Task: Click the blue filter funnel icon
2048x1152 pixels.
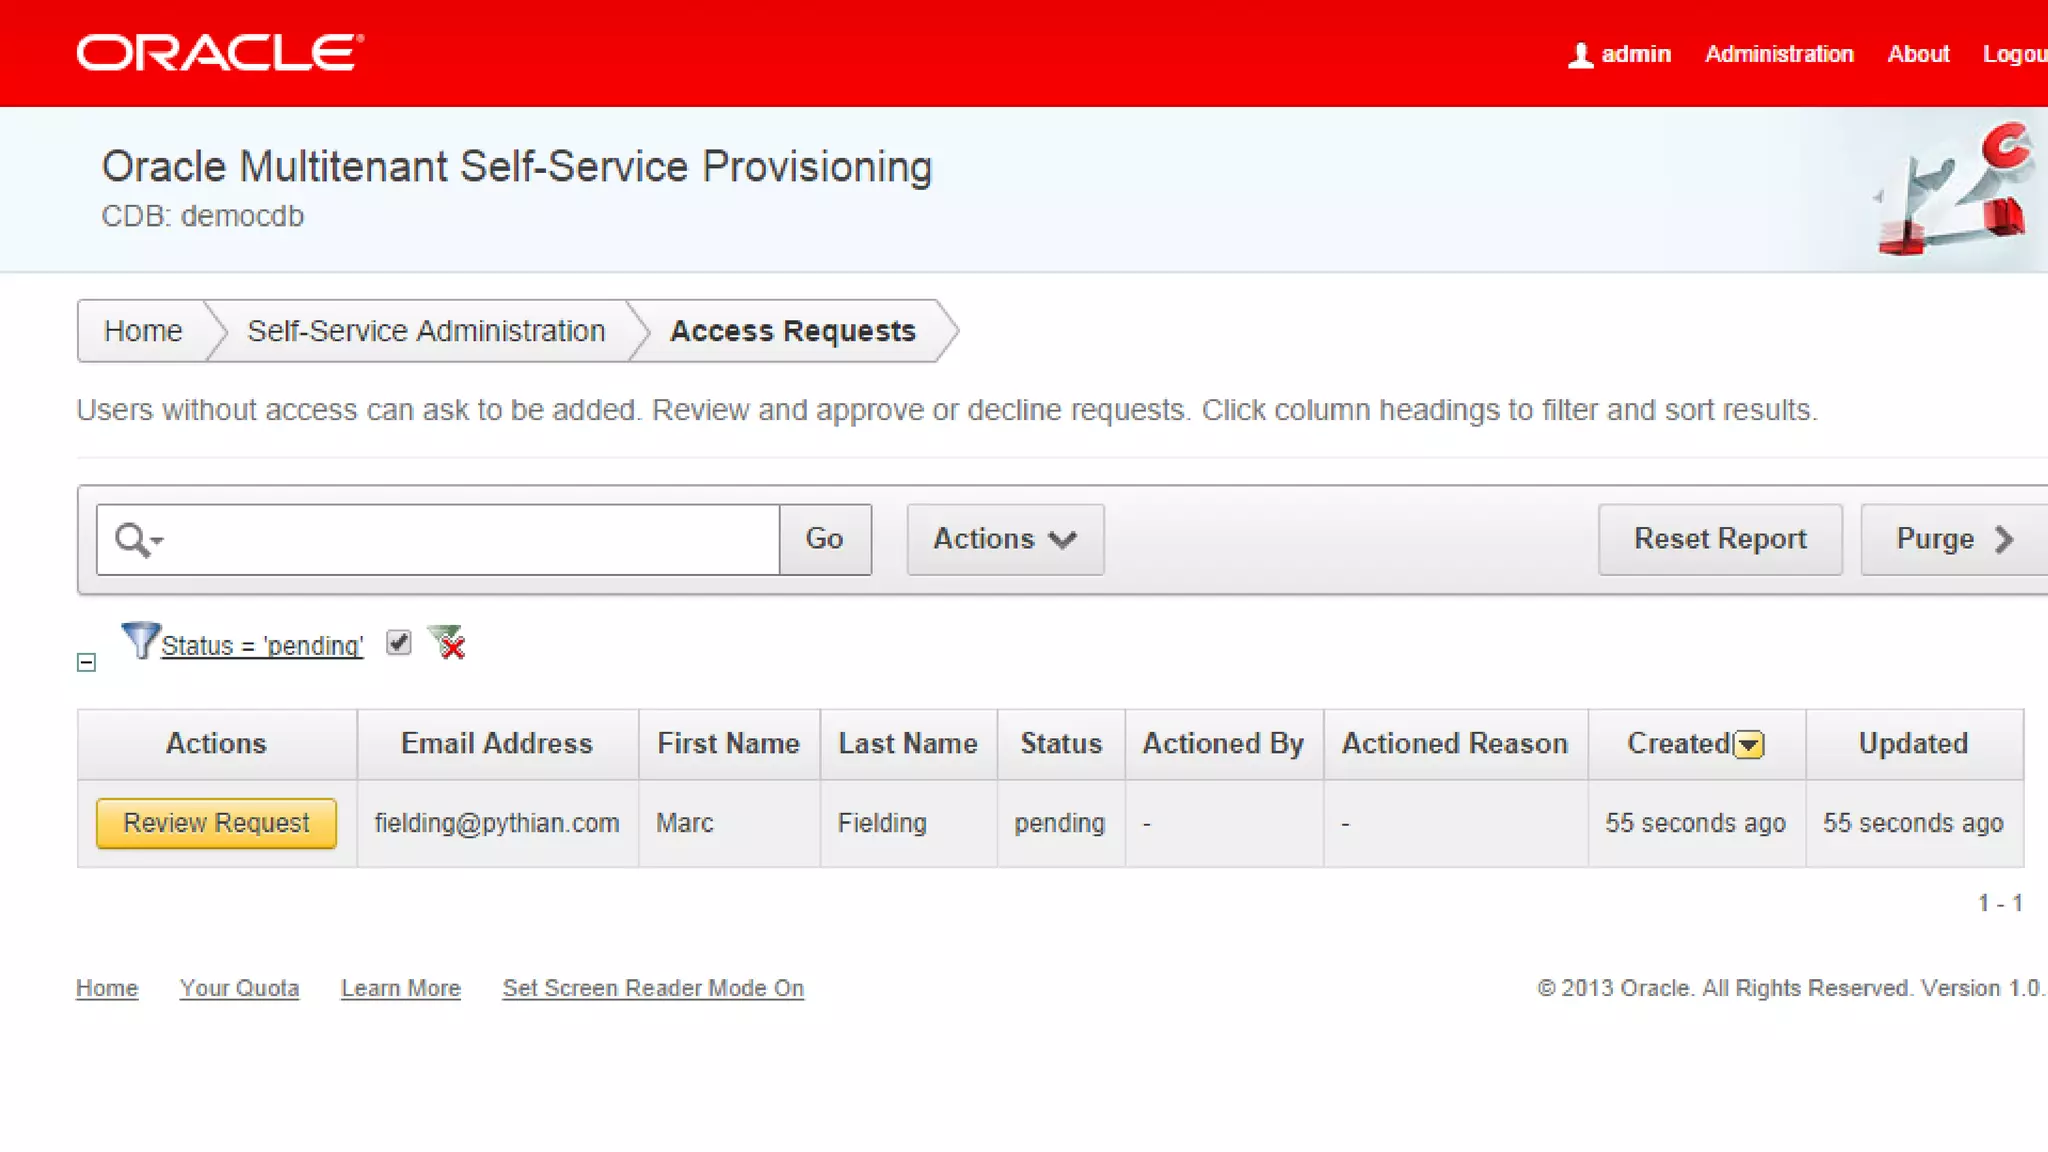Action: click(139, 641)
